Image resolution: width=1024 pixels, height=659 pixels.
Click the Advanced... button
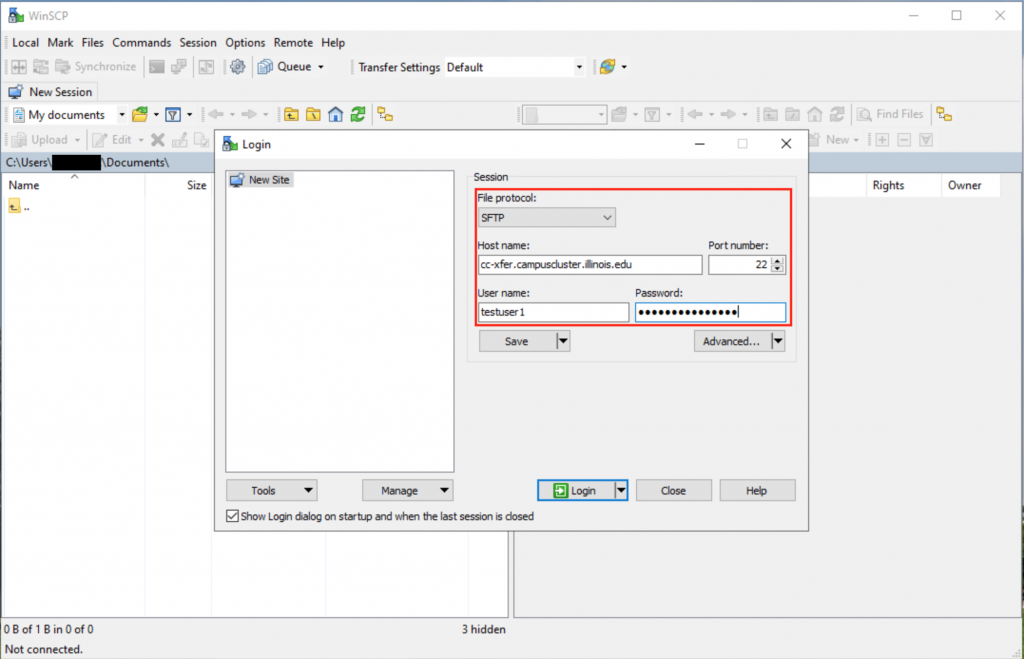732,341
